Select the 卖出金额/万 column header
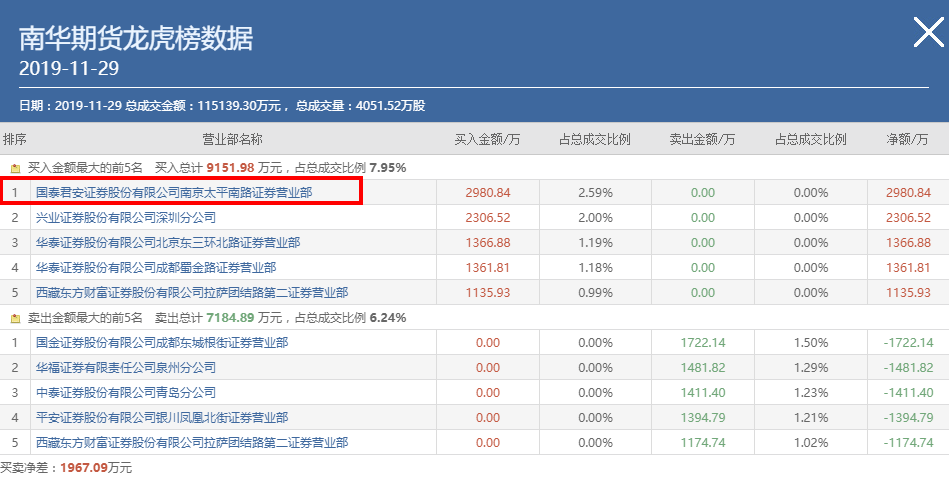This screenshot has width=949, height=479. tap(702, 139)
